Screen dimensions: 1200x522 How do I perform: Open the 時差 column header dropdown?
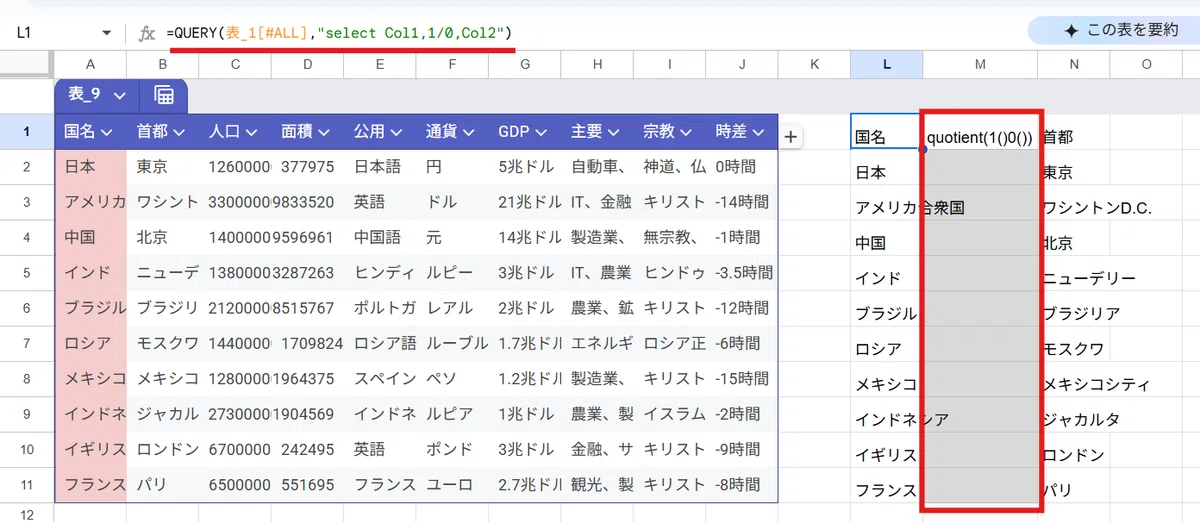[757, 133]
